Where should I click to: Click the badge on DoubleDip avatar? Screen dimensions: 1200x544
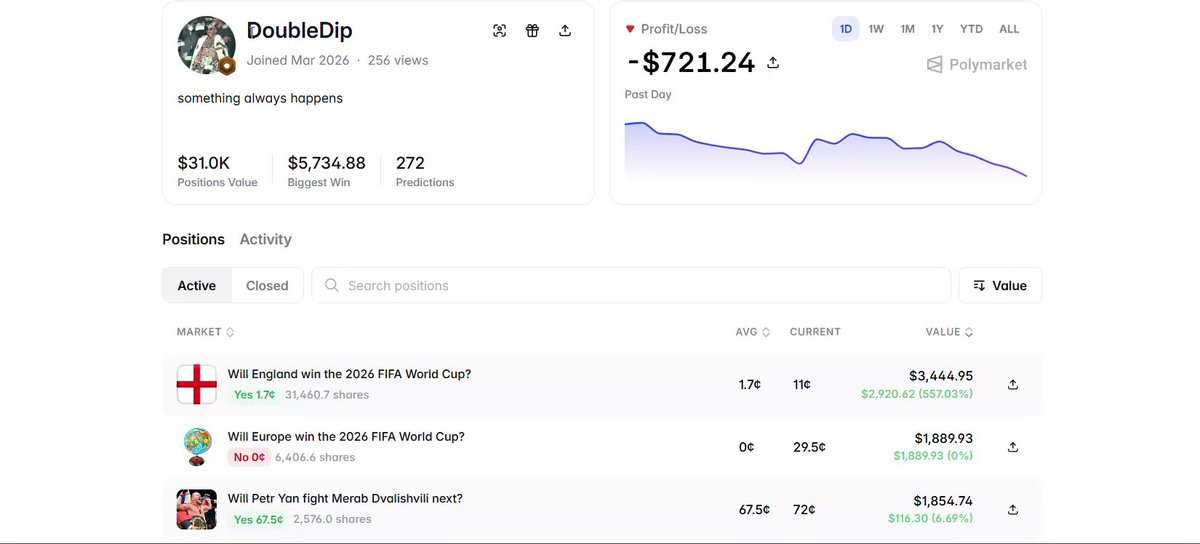[x=227, y=66]
